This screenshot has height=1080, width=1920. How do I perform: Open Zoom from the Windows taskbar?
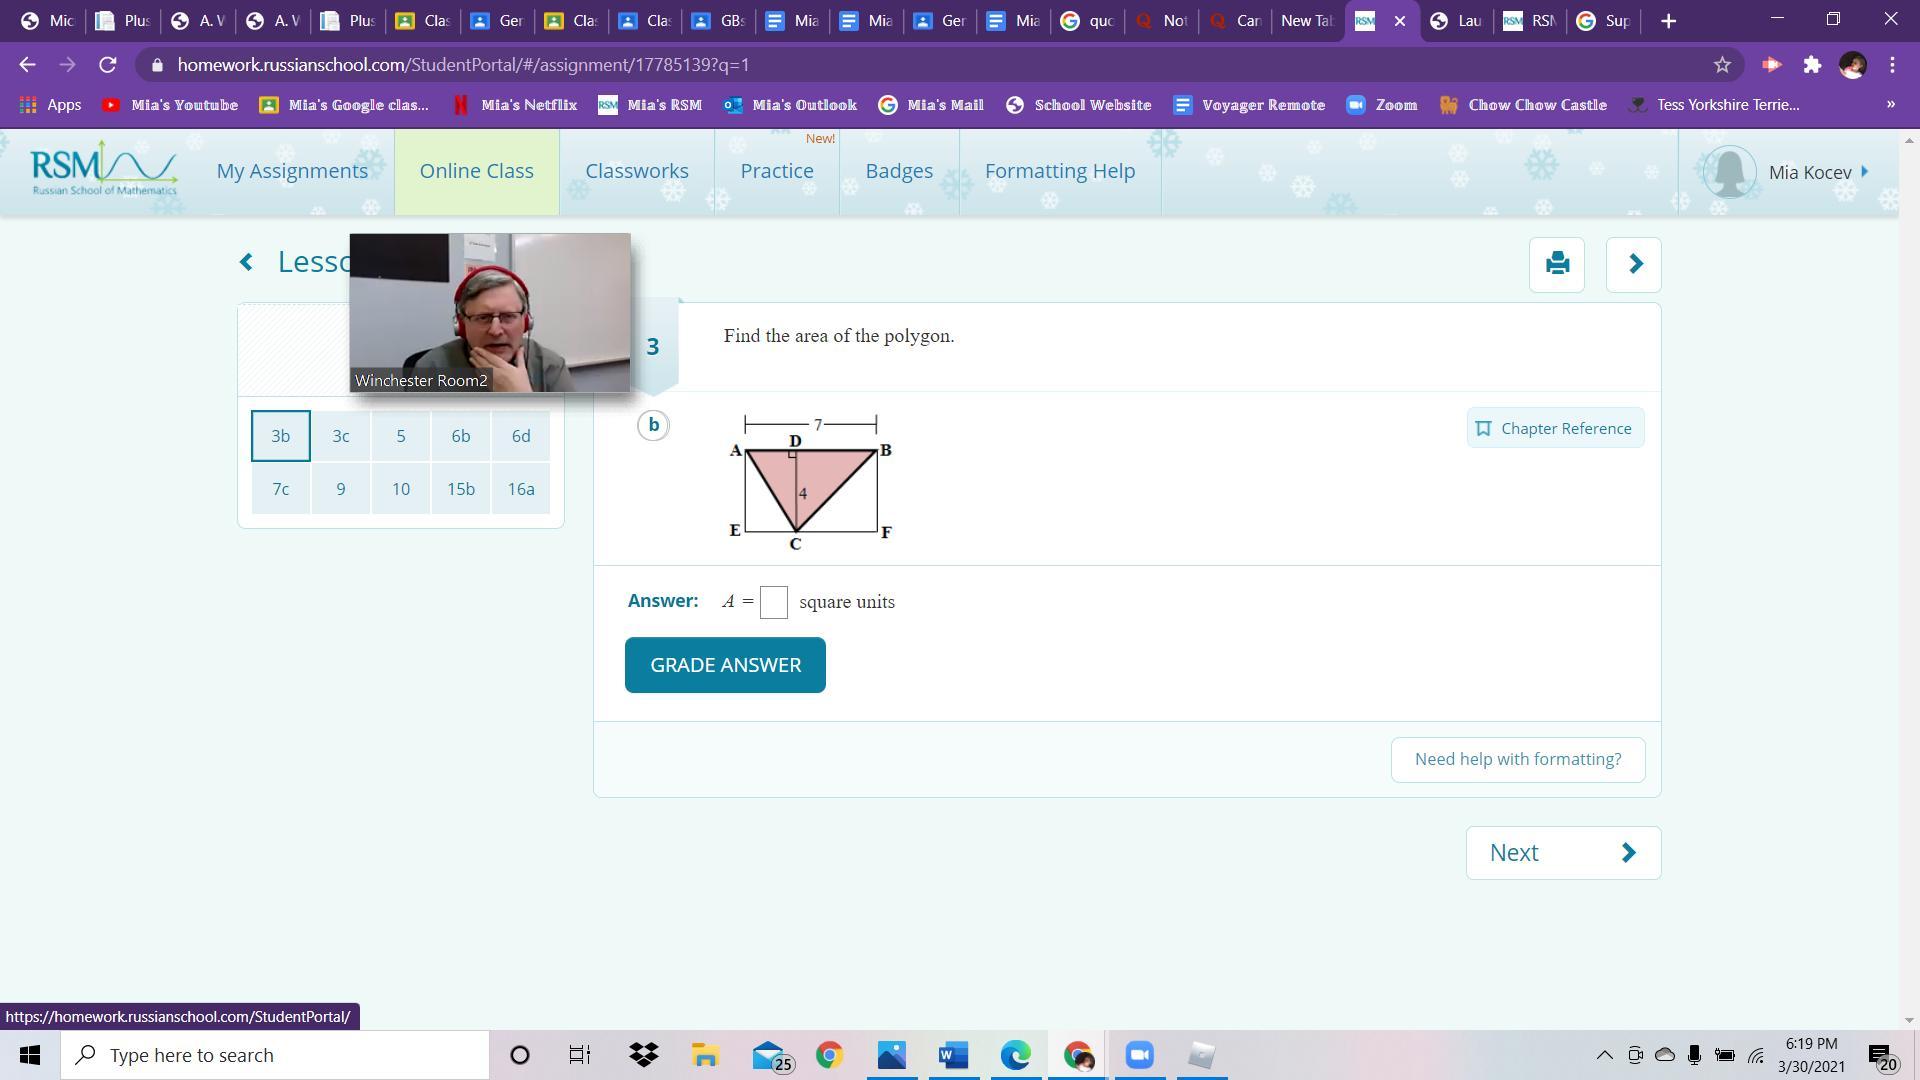click(1139, 1055)
